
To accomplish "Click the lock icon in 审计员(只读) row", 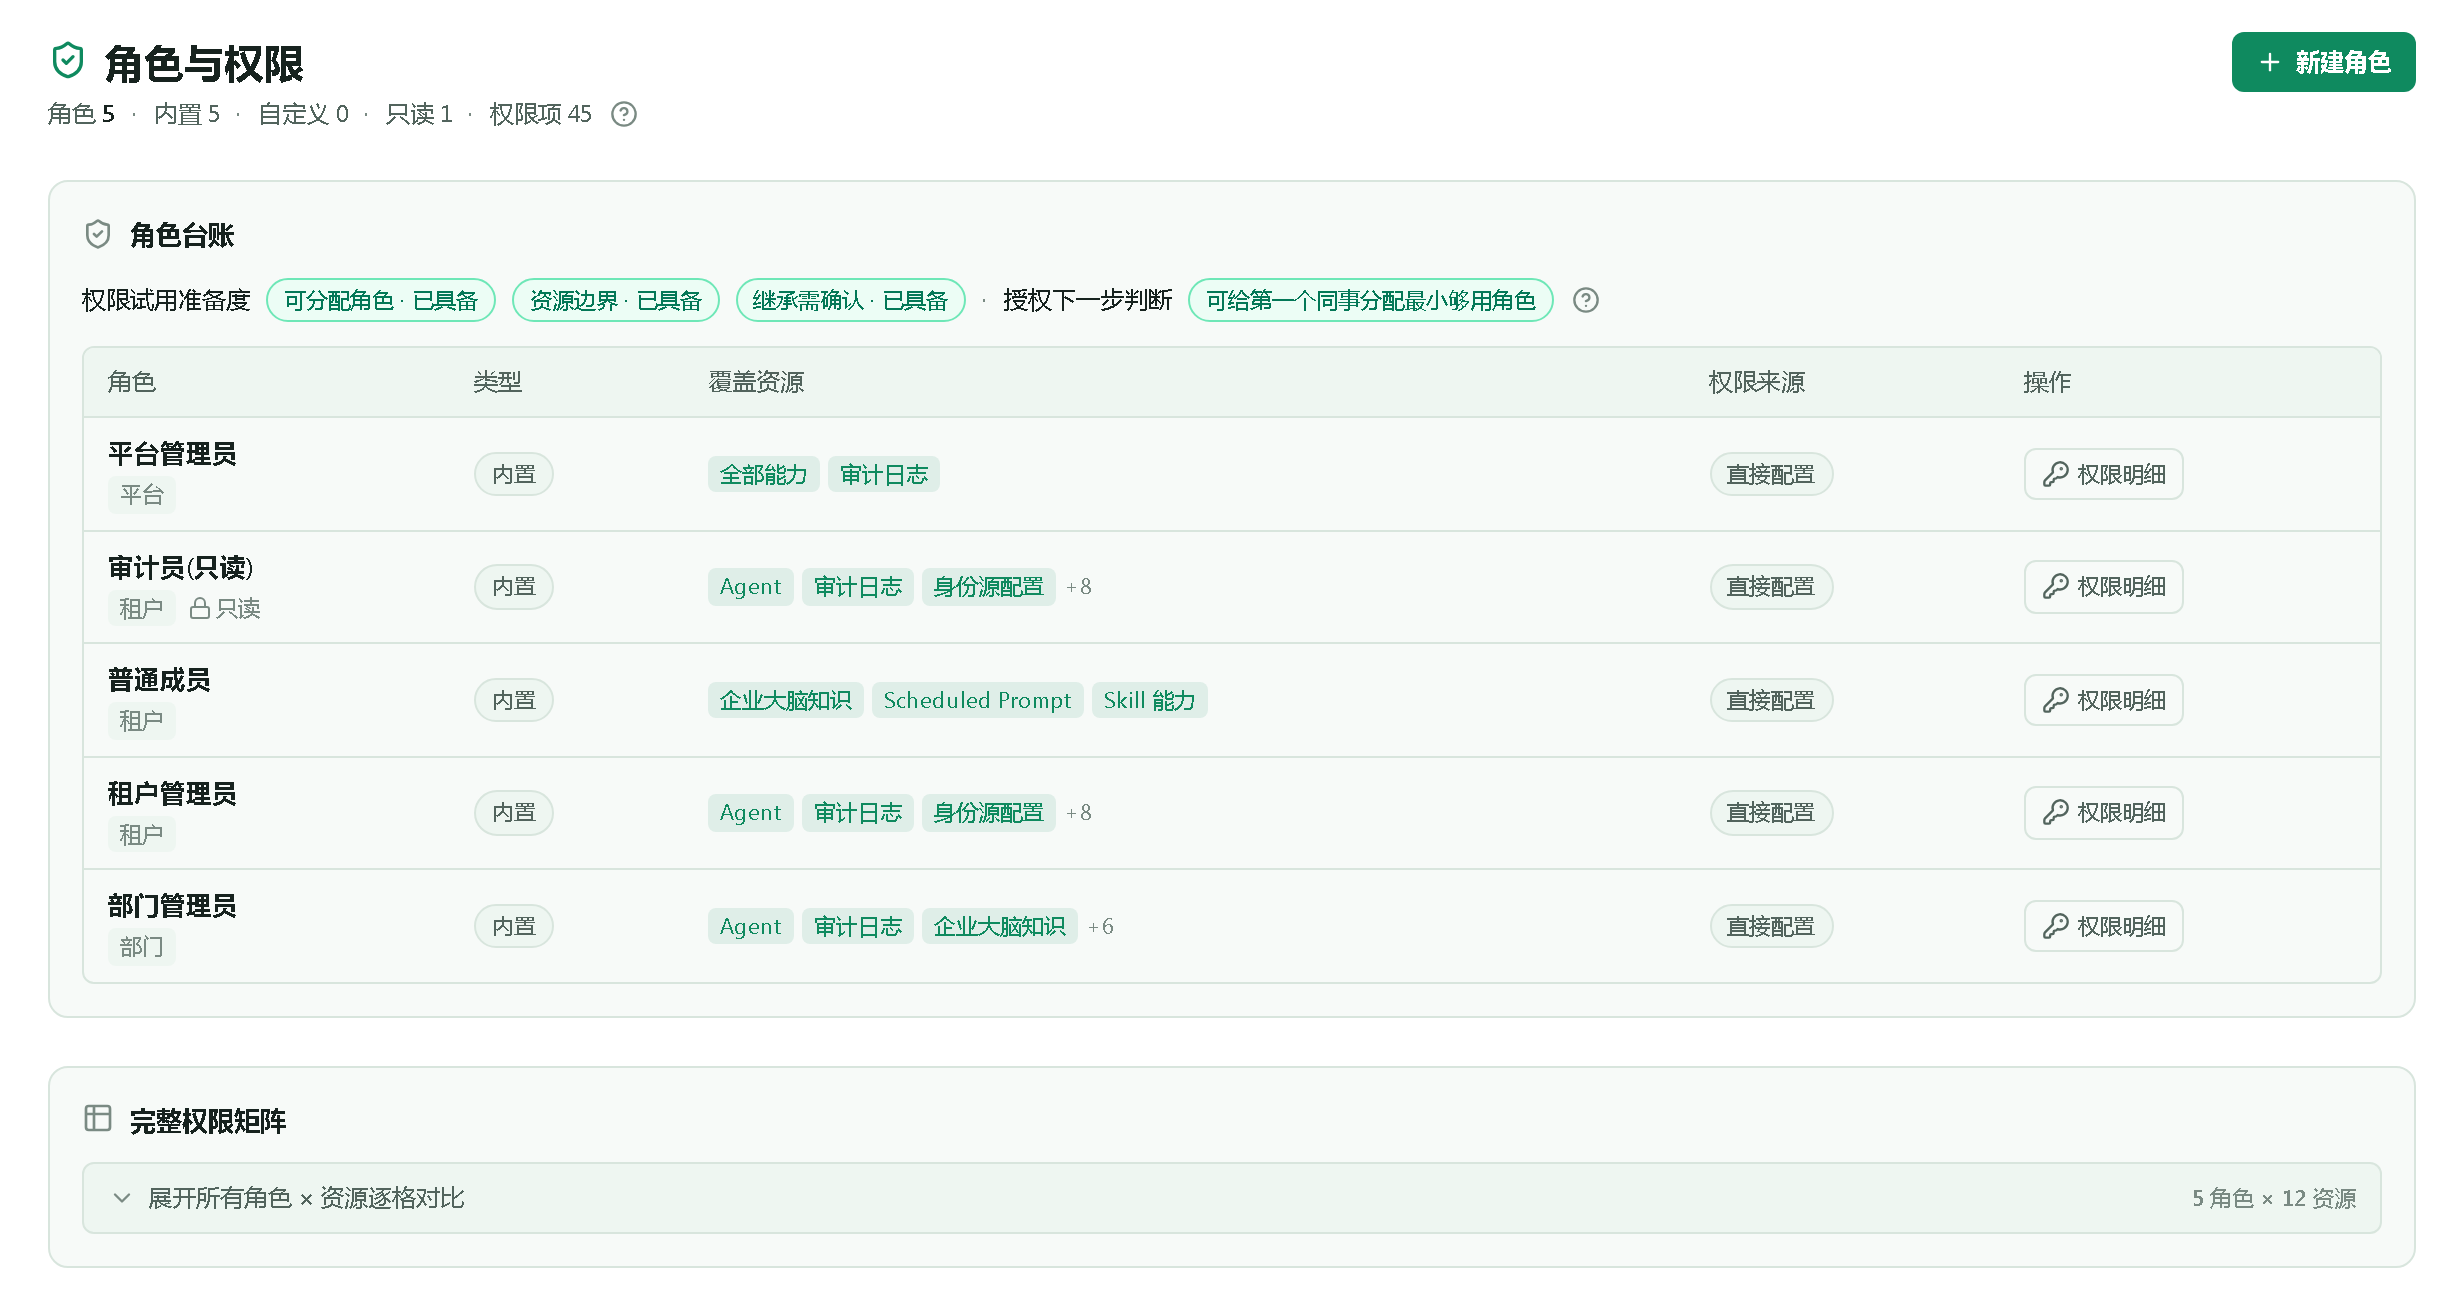I will [x=200, y=608].
